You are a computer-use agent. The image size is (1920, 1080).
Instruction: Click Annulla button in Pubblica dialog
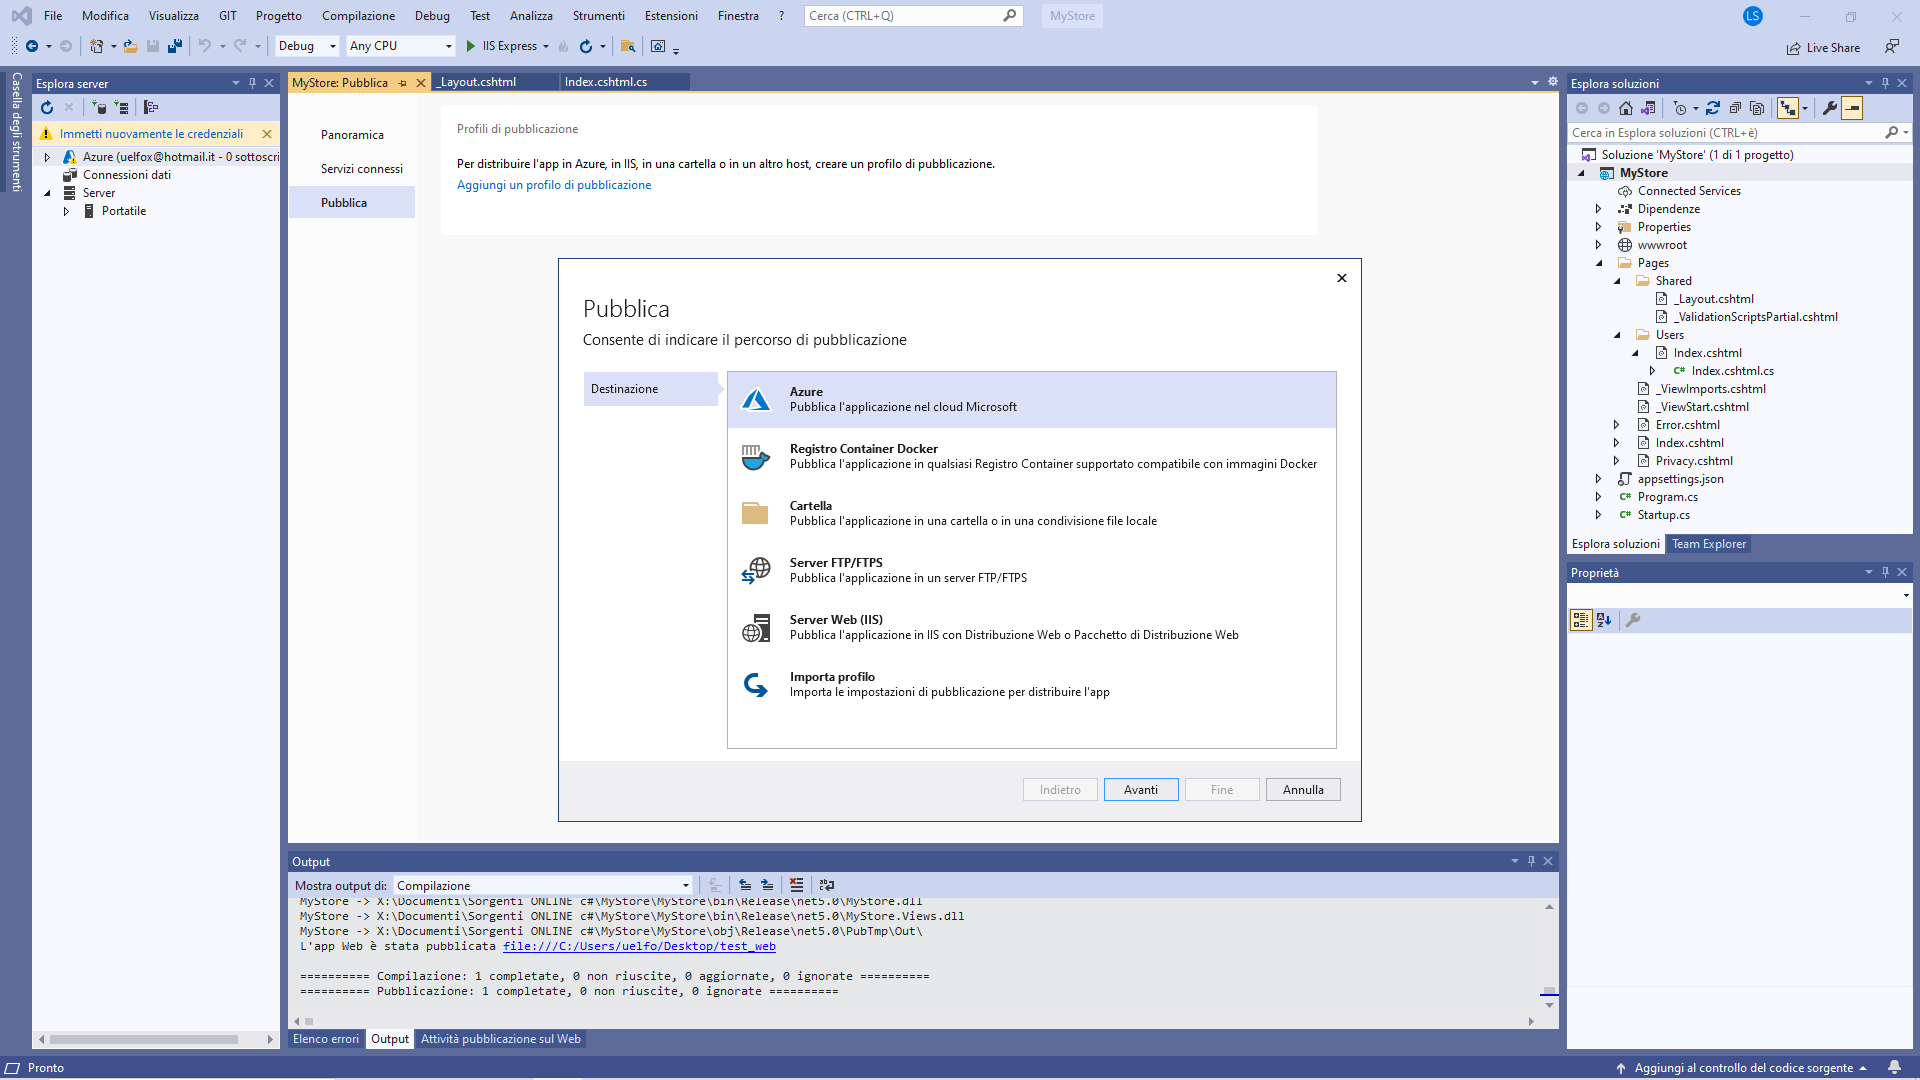click(x=1303, y=789)
